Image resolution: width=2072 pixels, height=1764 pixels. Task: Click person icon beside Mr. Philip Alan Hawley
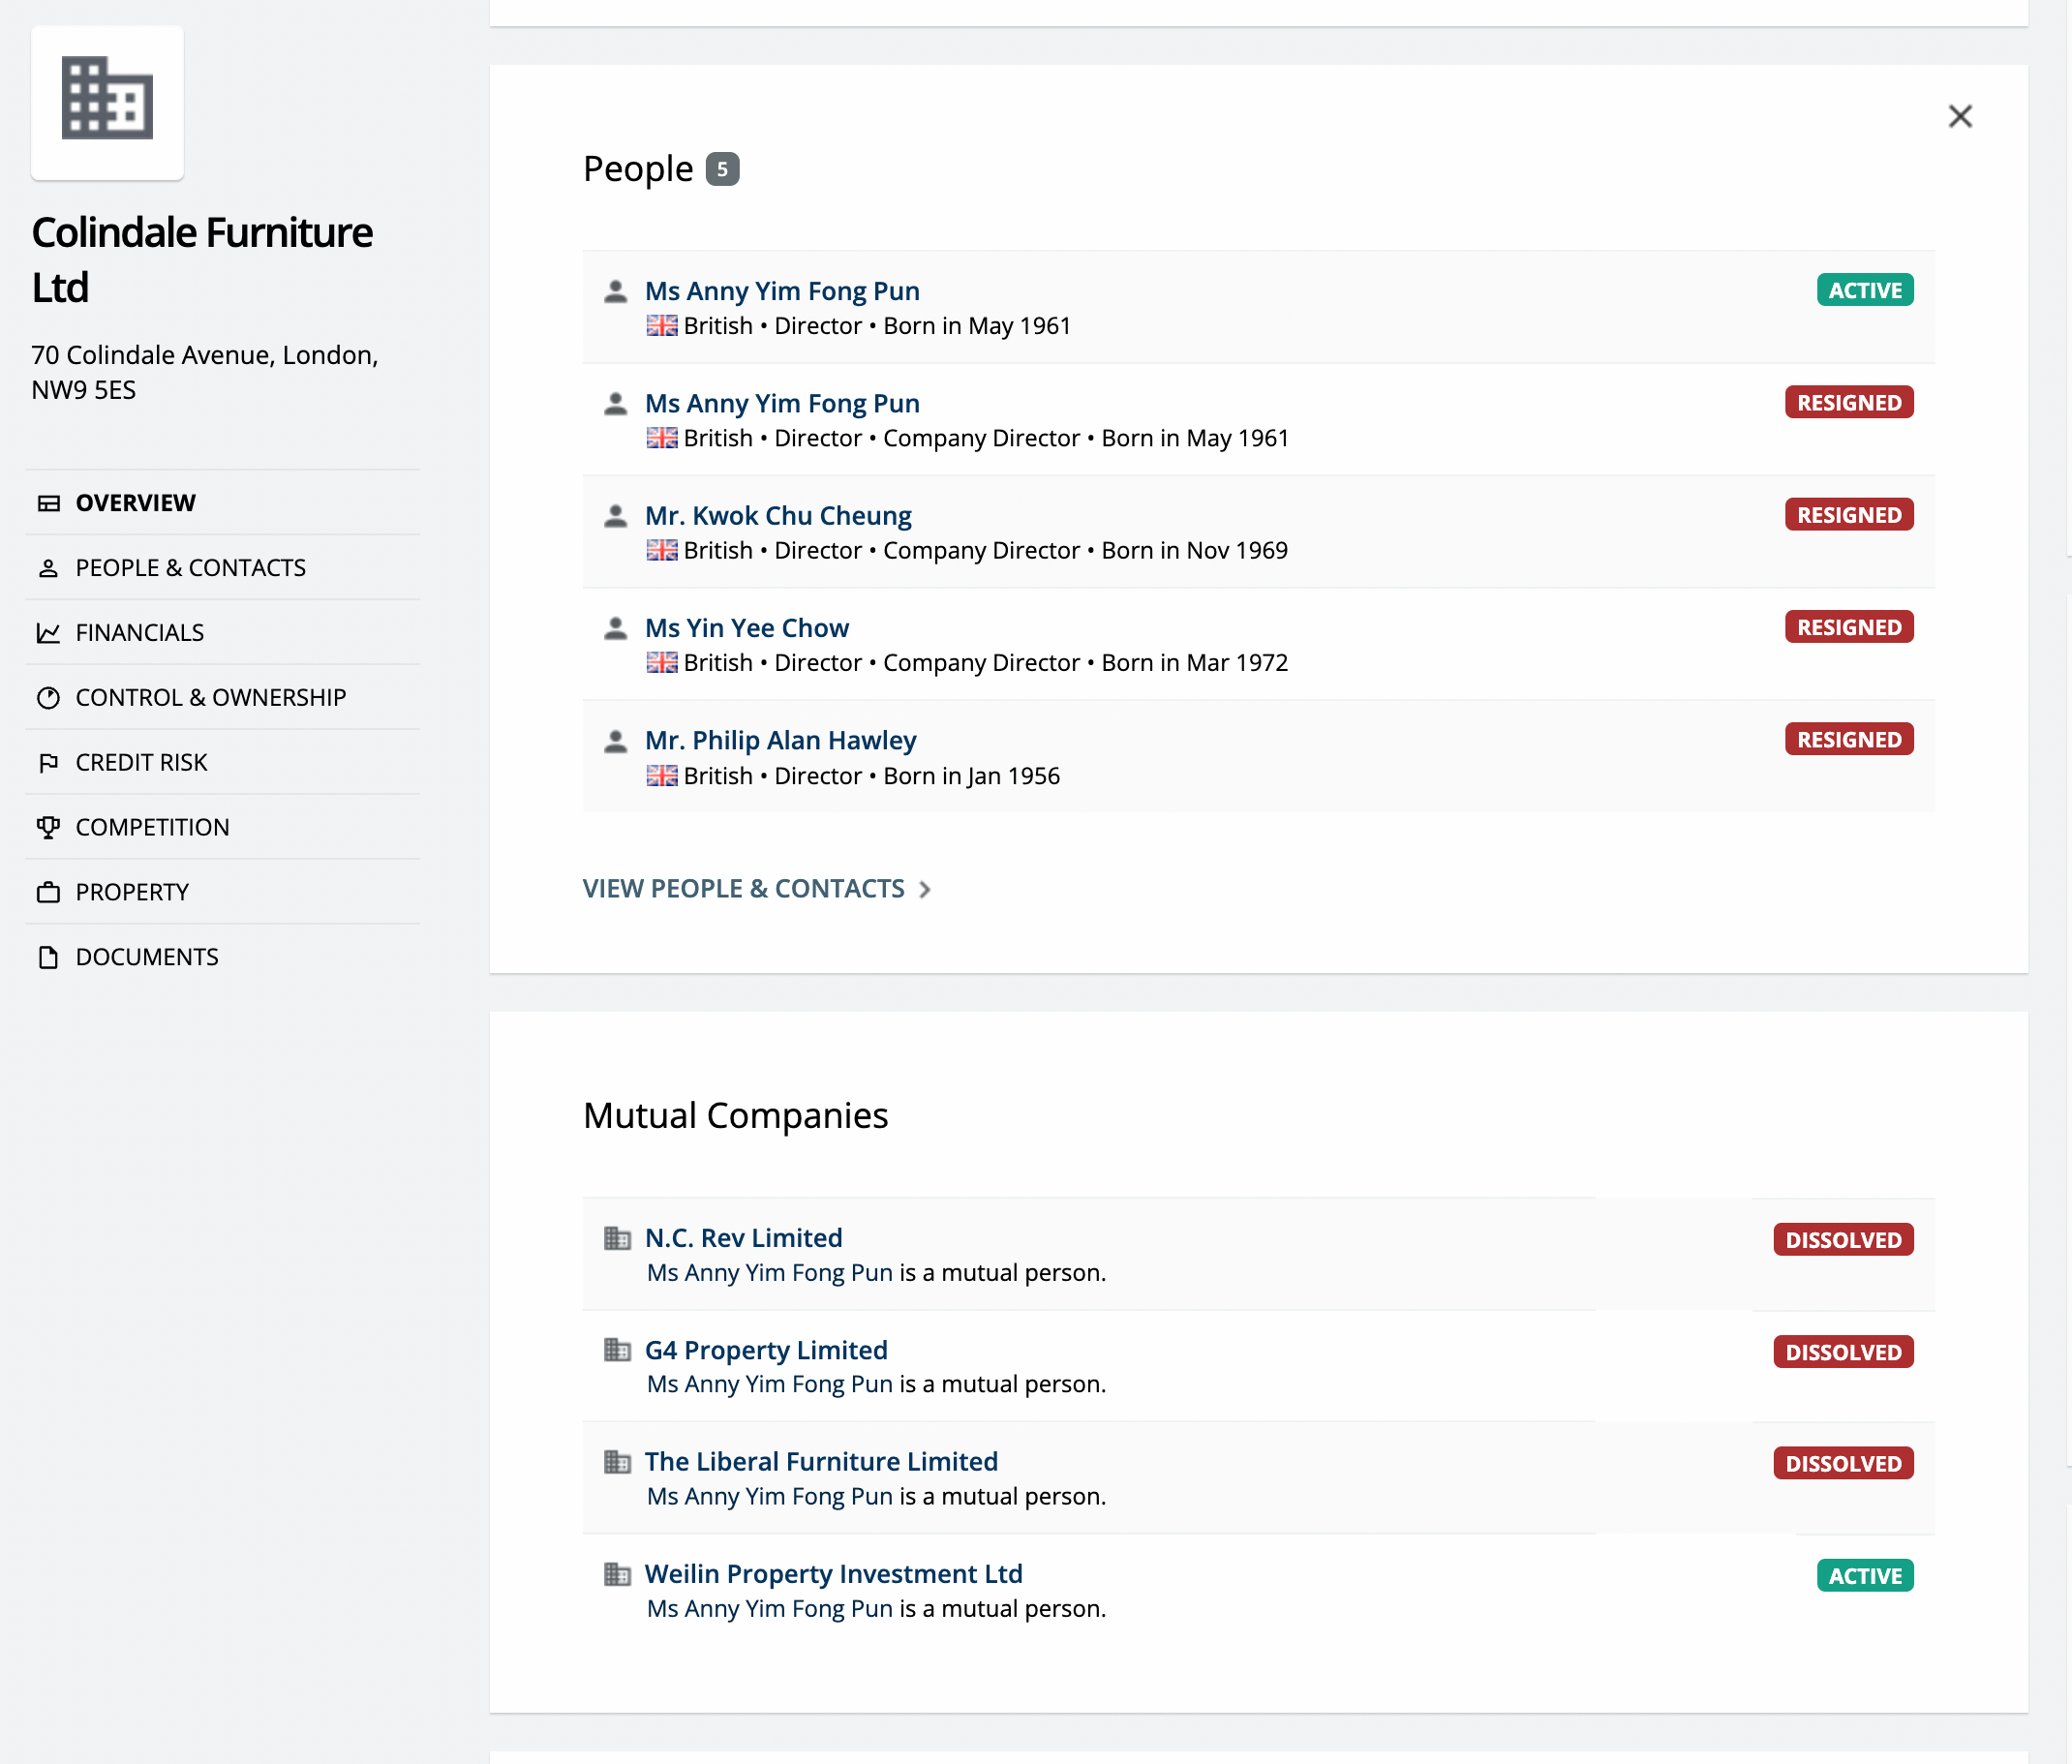pyautogui.click(x=616, y=741)
